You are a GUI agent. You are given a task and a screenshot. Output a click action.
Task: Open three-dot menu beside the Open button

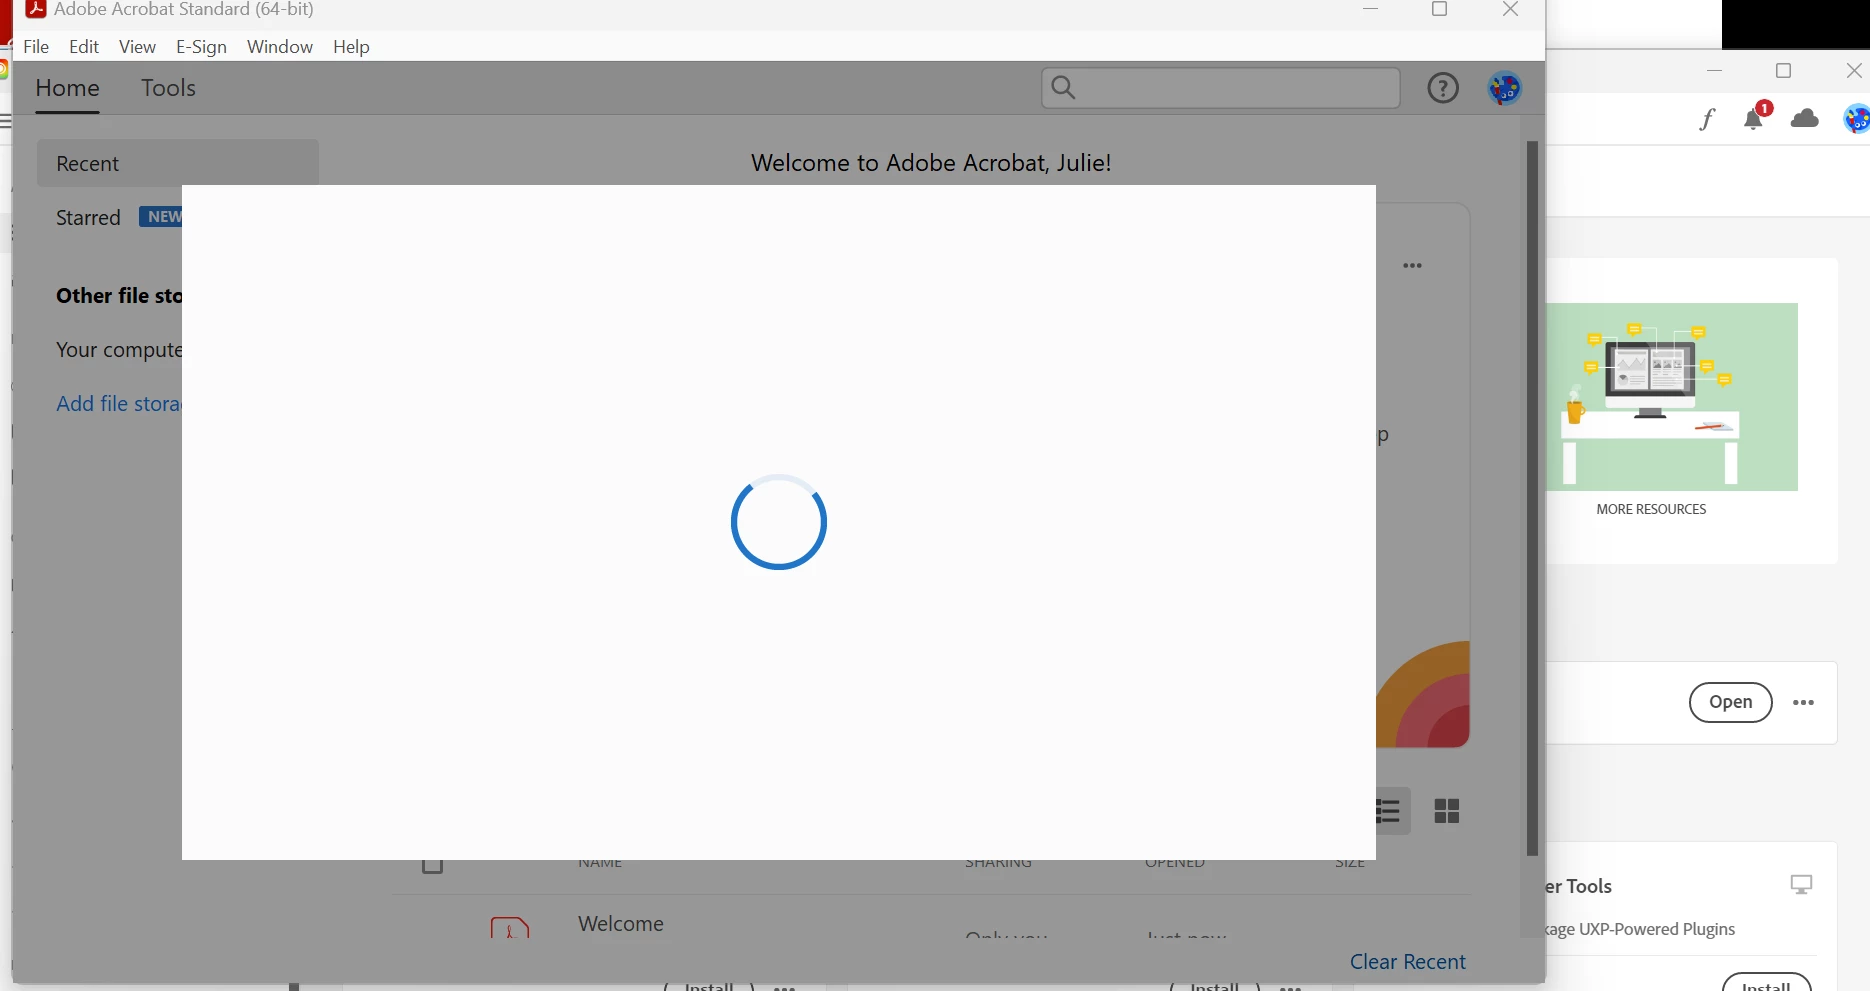[x=1803, y=702]
